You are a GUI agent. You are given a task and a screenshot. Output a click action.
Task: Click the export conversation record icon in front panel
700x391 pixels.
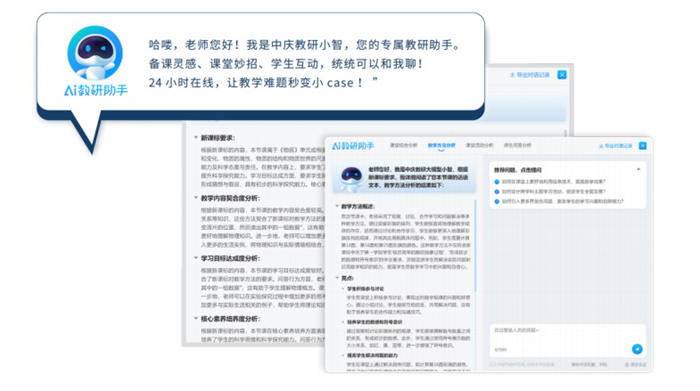click(x=601, y=146)
